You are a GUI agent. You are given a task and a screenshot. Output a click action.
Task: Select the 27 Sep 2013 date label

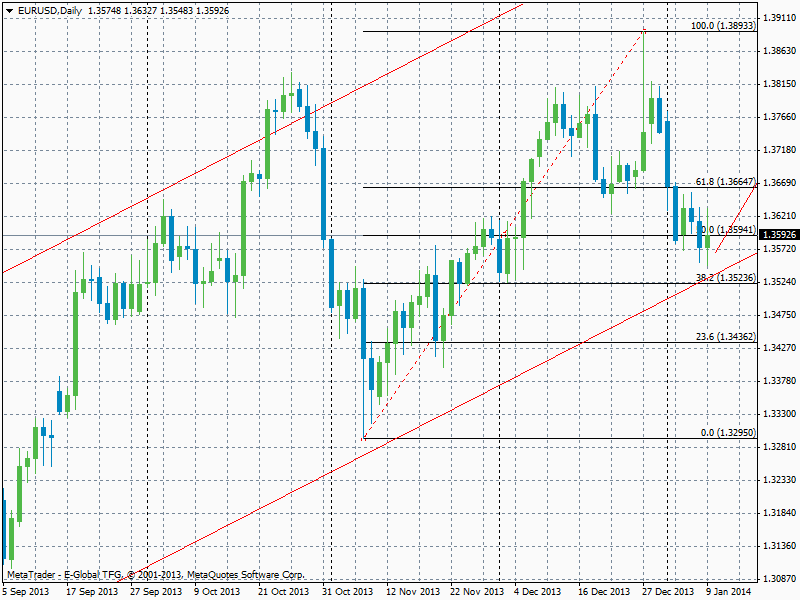[156, 591]
